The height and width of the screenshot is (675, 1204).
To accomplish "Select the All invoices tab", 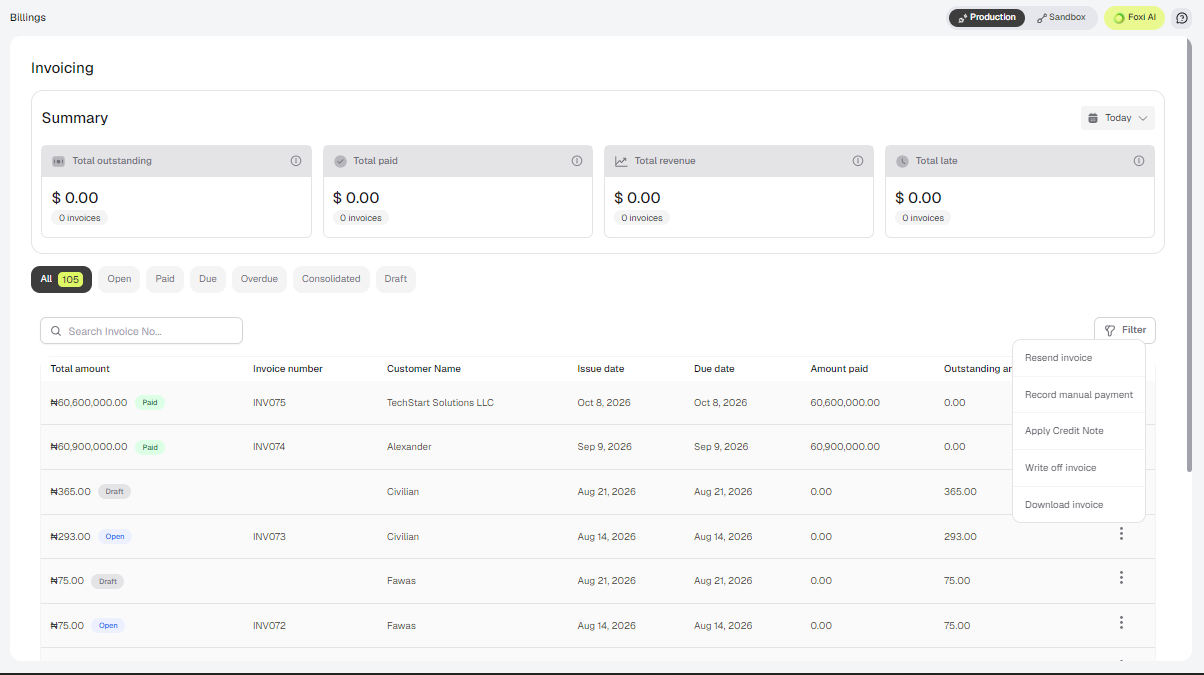I will pyautogui.click(x=61, y=279).
